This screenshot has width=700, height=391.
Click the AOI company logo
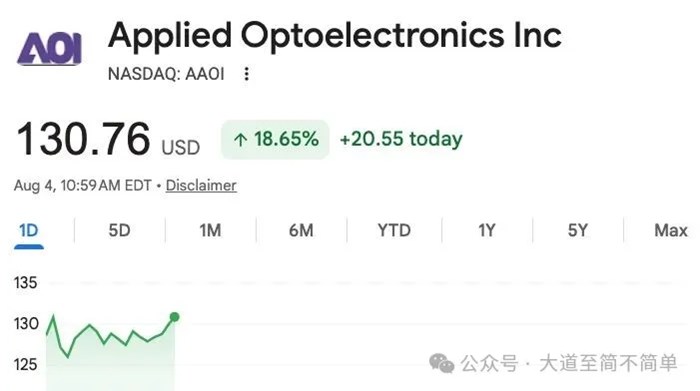coord(50,49)
